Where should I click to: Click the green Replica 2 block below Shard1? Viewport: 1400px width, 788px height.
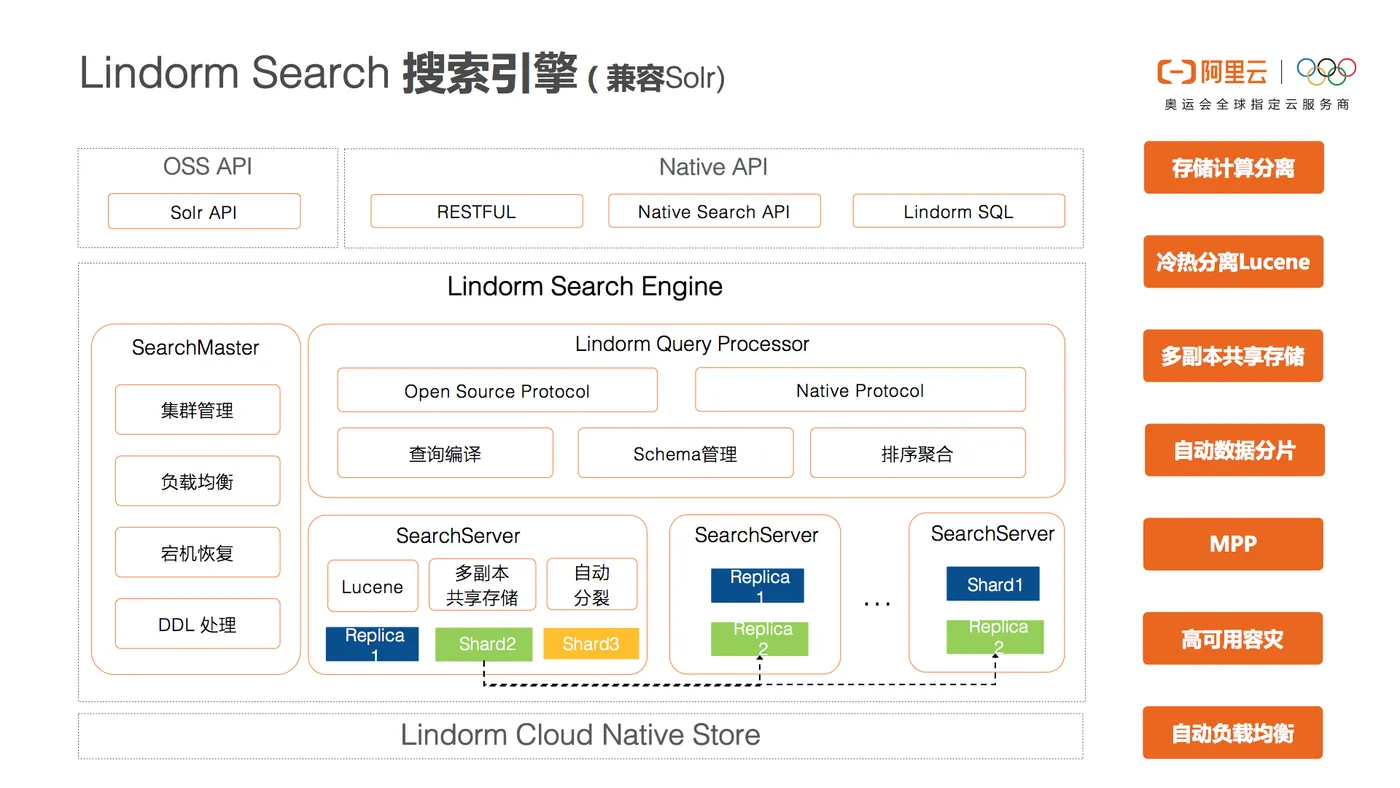(x=995, y=637)
